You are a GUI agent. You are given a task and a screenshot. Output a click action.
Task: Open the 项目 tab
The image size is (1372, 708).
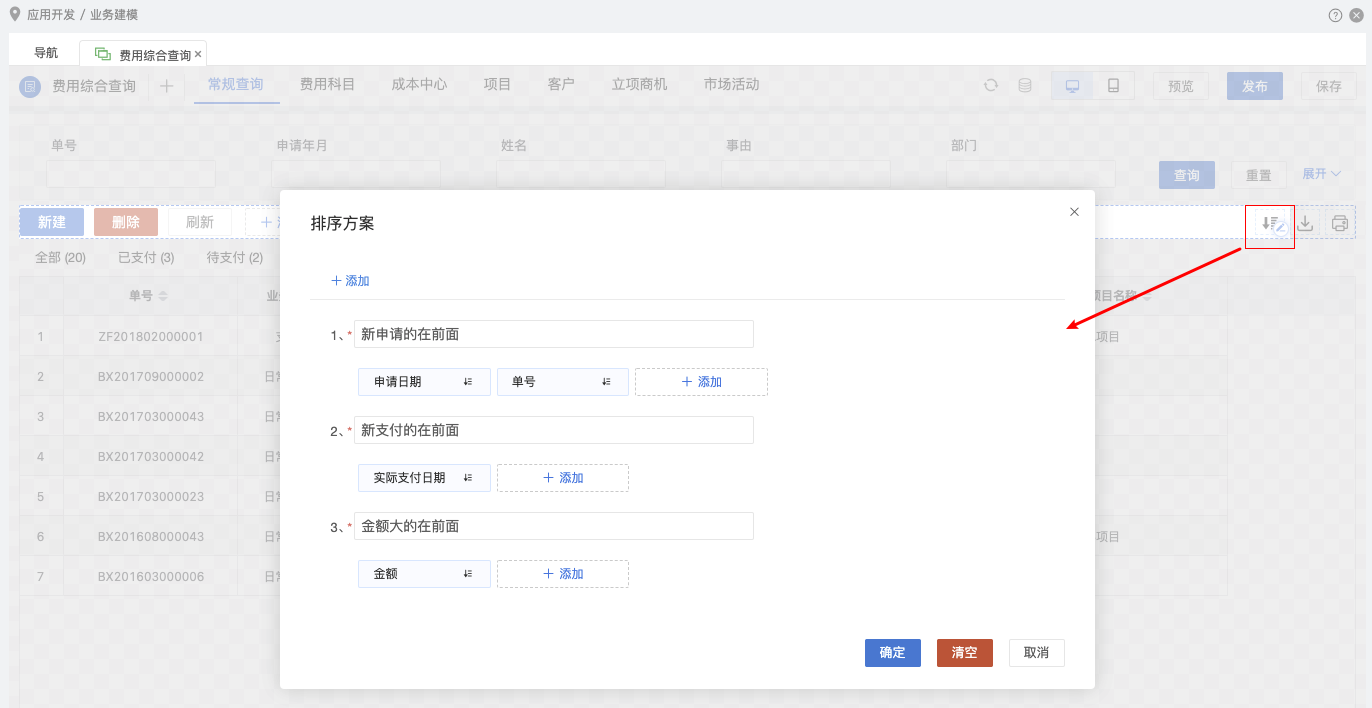(498, 85)
